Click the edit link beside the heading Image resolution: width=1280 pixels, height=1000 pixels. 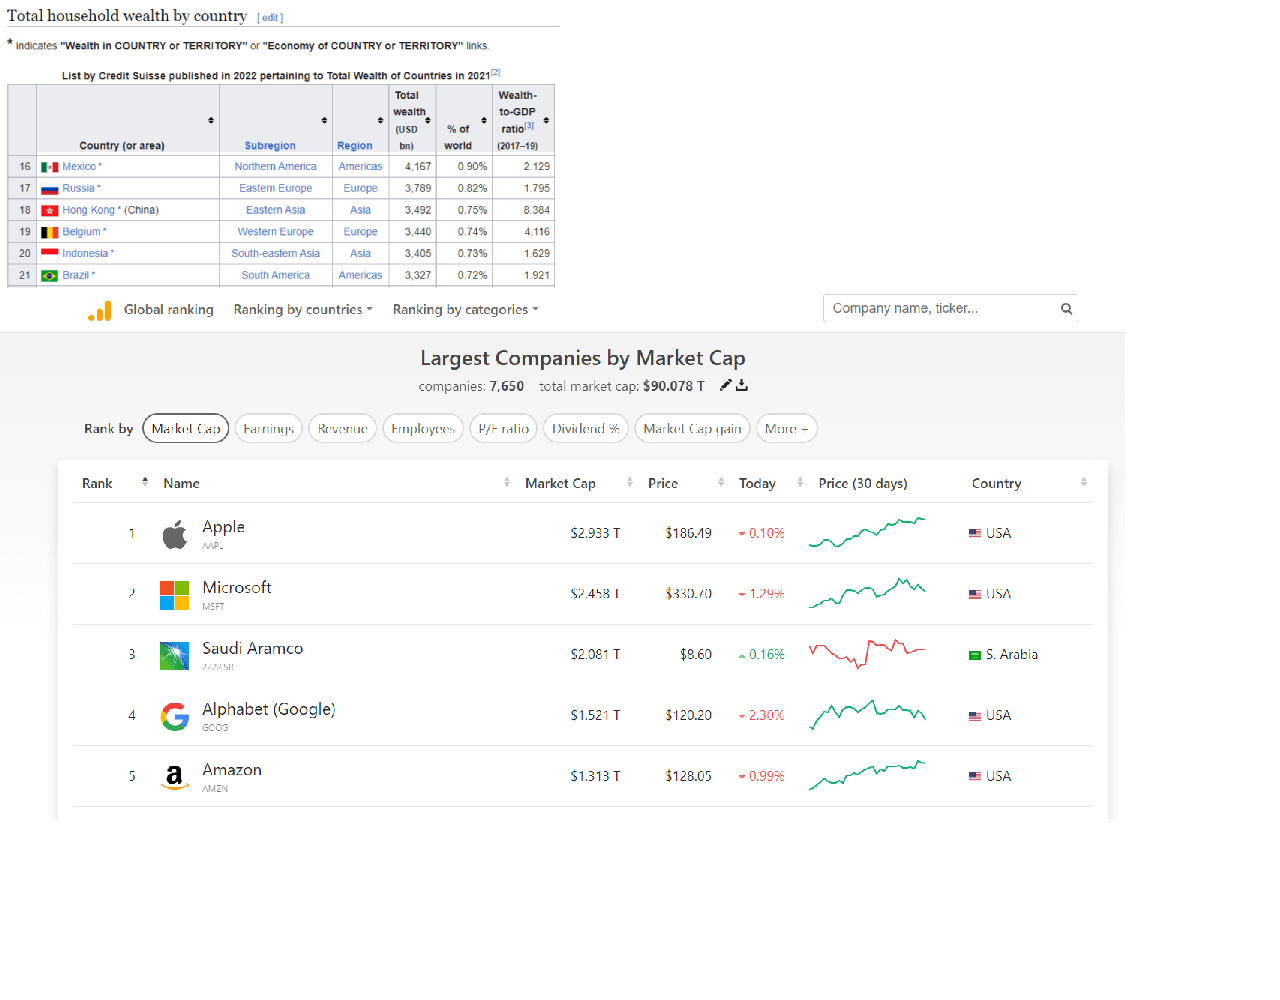(270, 18)
